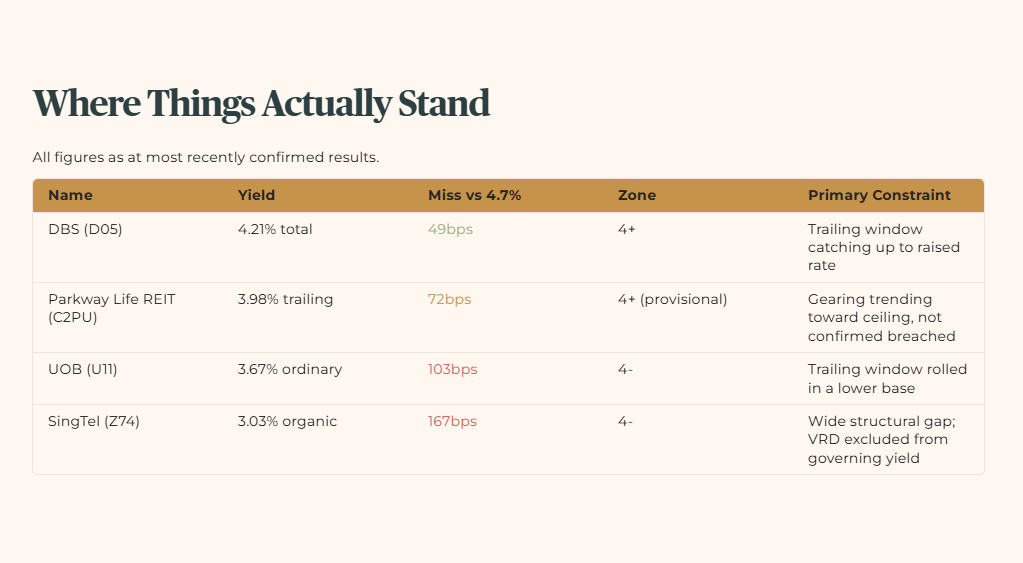The height and width of the screenshot is (563, 1023).
Task: Select the '4+ (provisional)' zone cell
Action: [x=672, y=299]
